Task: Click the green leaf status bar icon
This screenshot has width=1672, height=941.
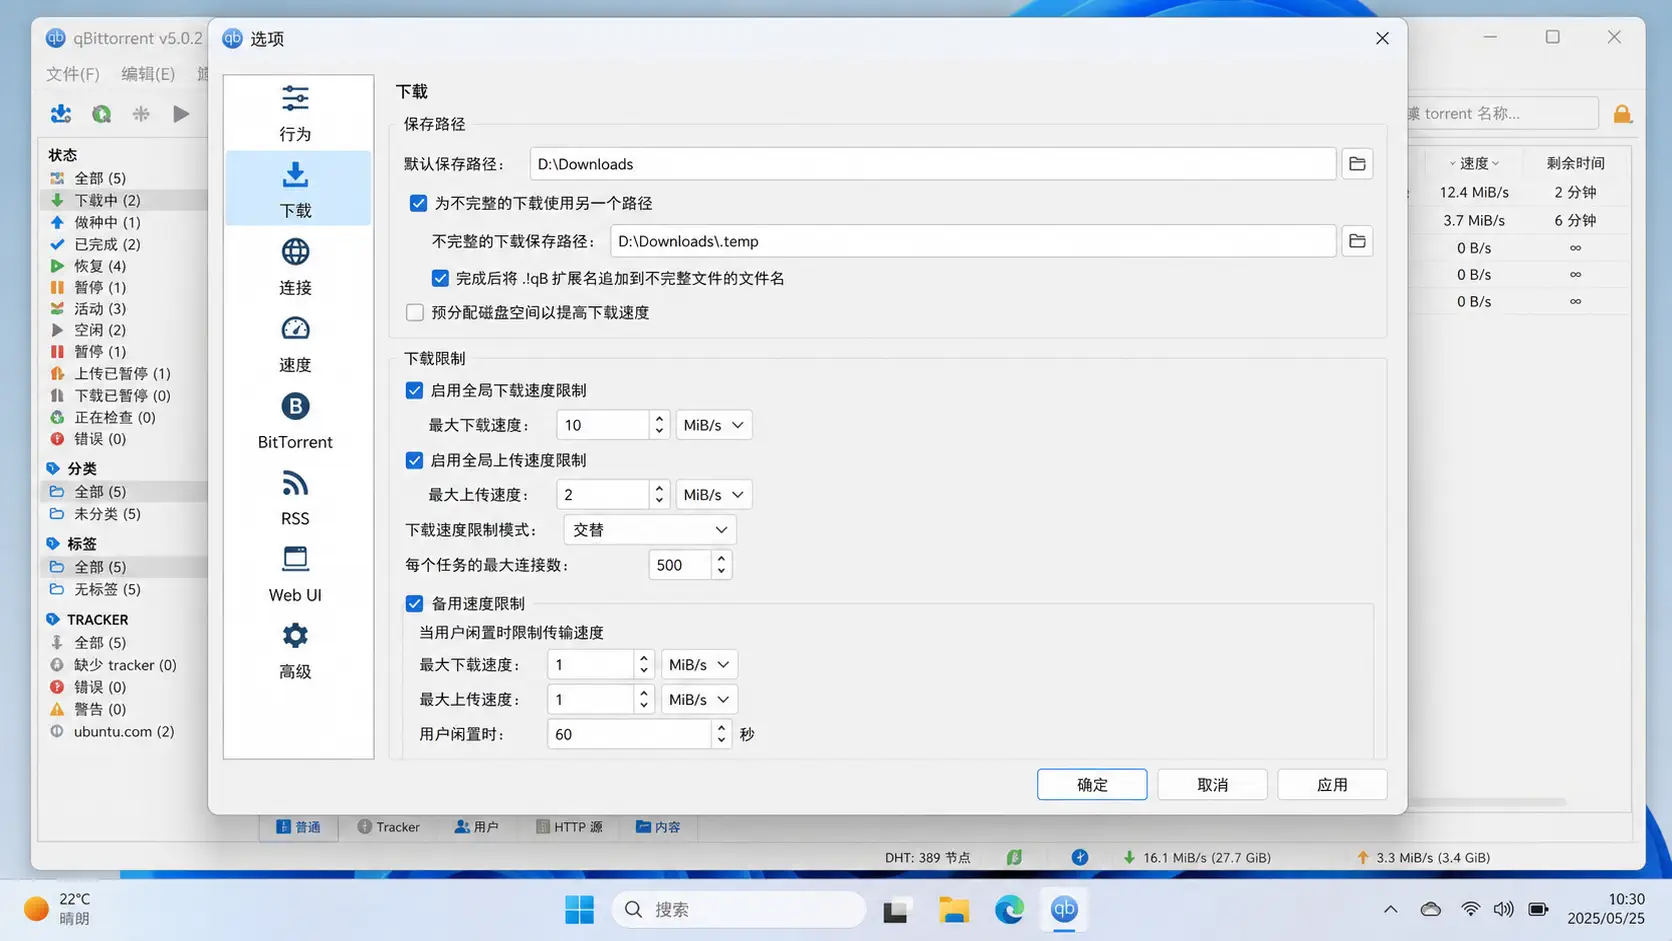Action: 1014,857
